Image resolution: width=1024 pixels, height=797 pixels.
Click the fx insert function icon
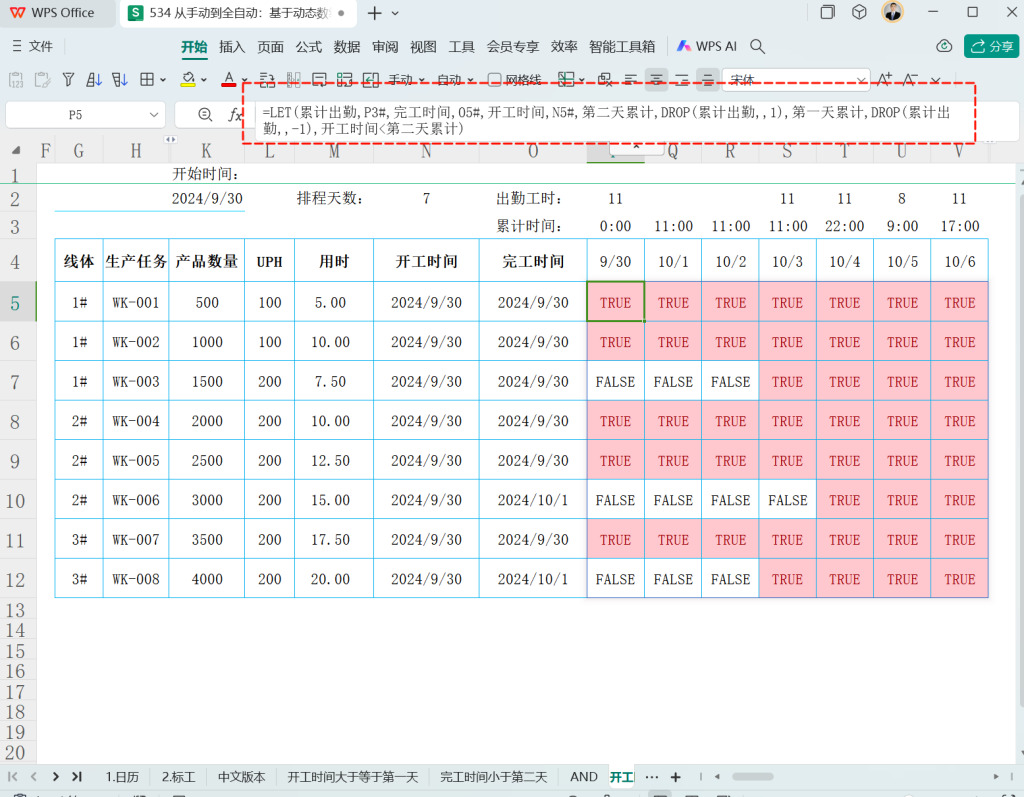click(x=234, y=115)
